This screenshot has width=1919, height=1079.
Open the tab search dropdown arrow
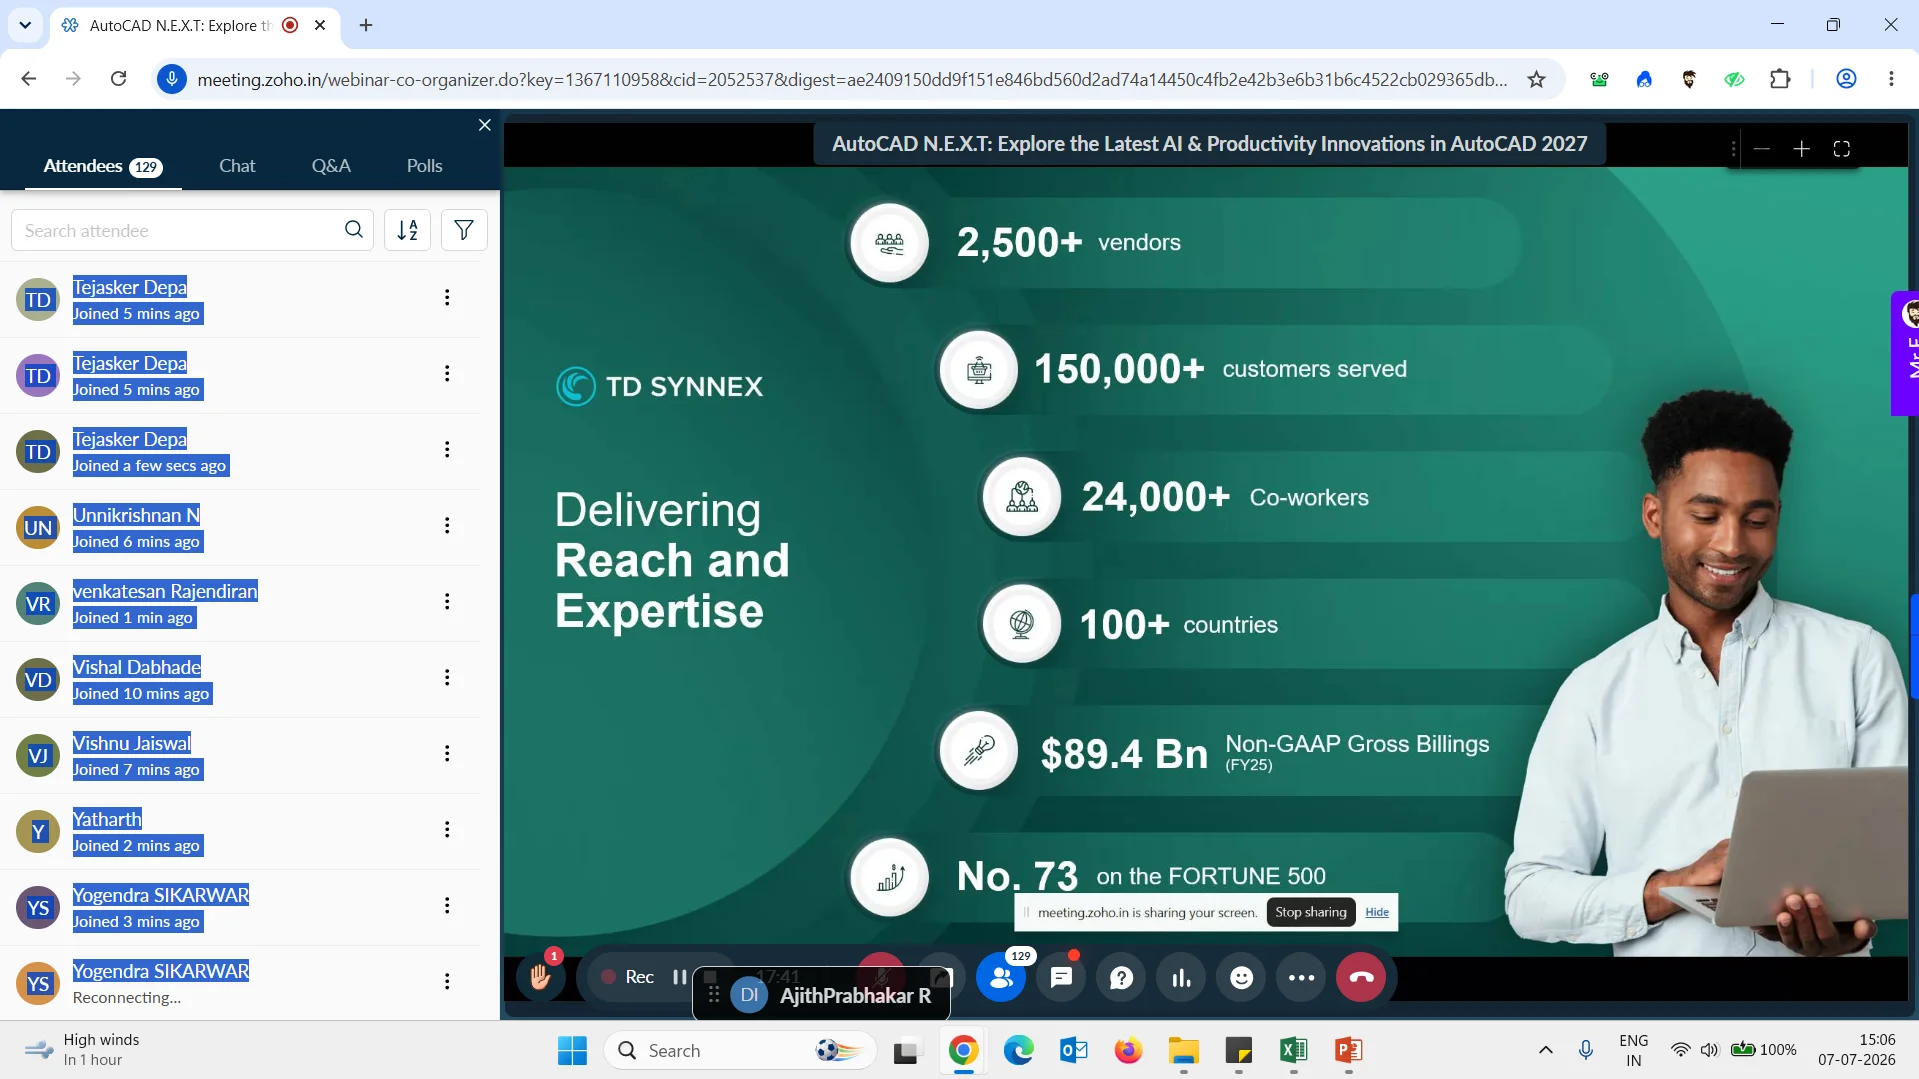(25, 25)
